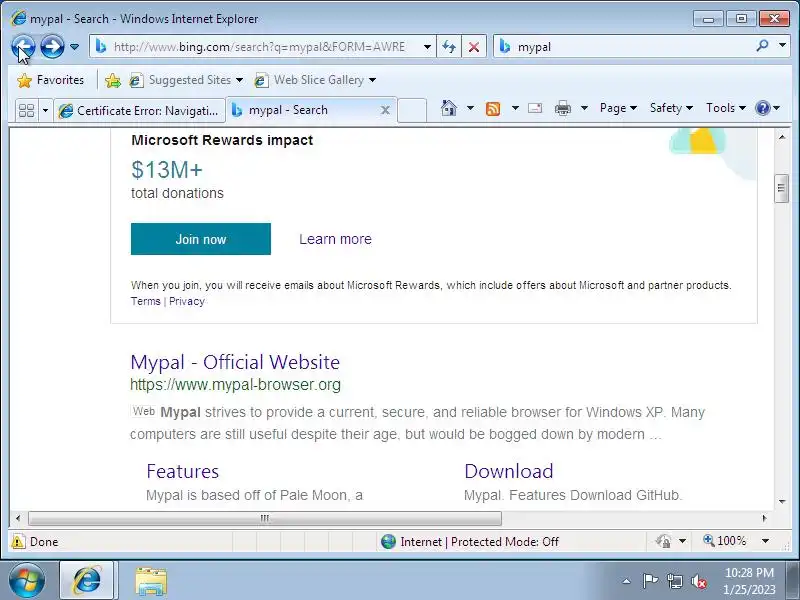This screenshot has height=600, width=800.
Task: Go forward with the Forward arrow button
Action: pos(52,47)
